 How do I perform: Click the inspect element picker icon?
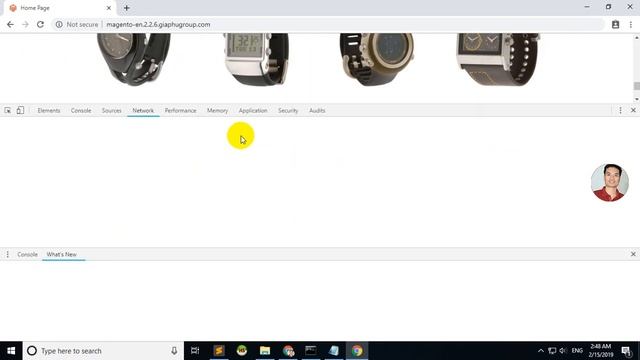tap(7, 110)
